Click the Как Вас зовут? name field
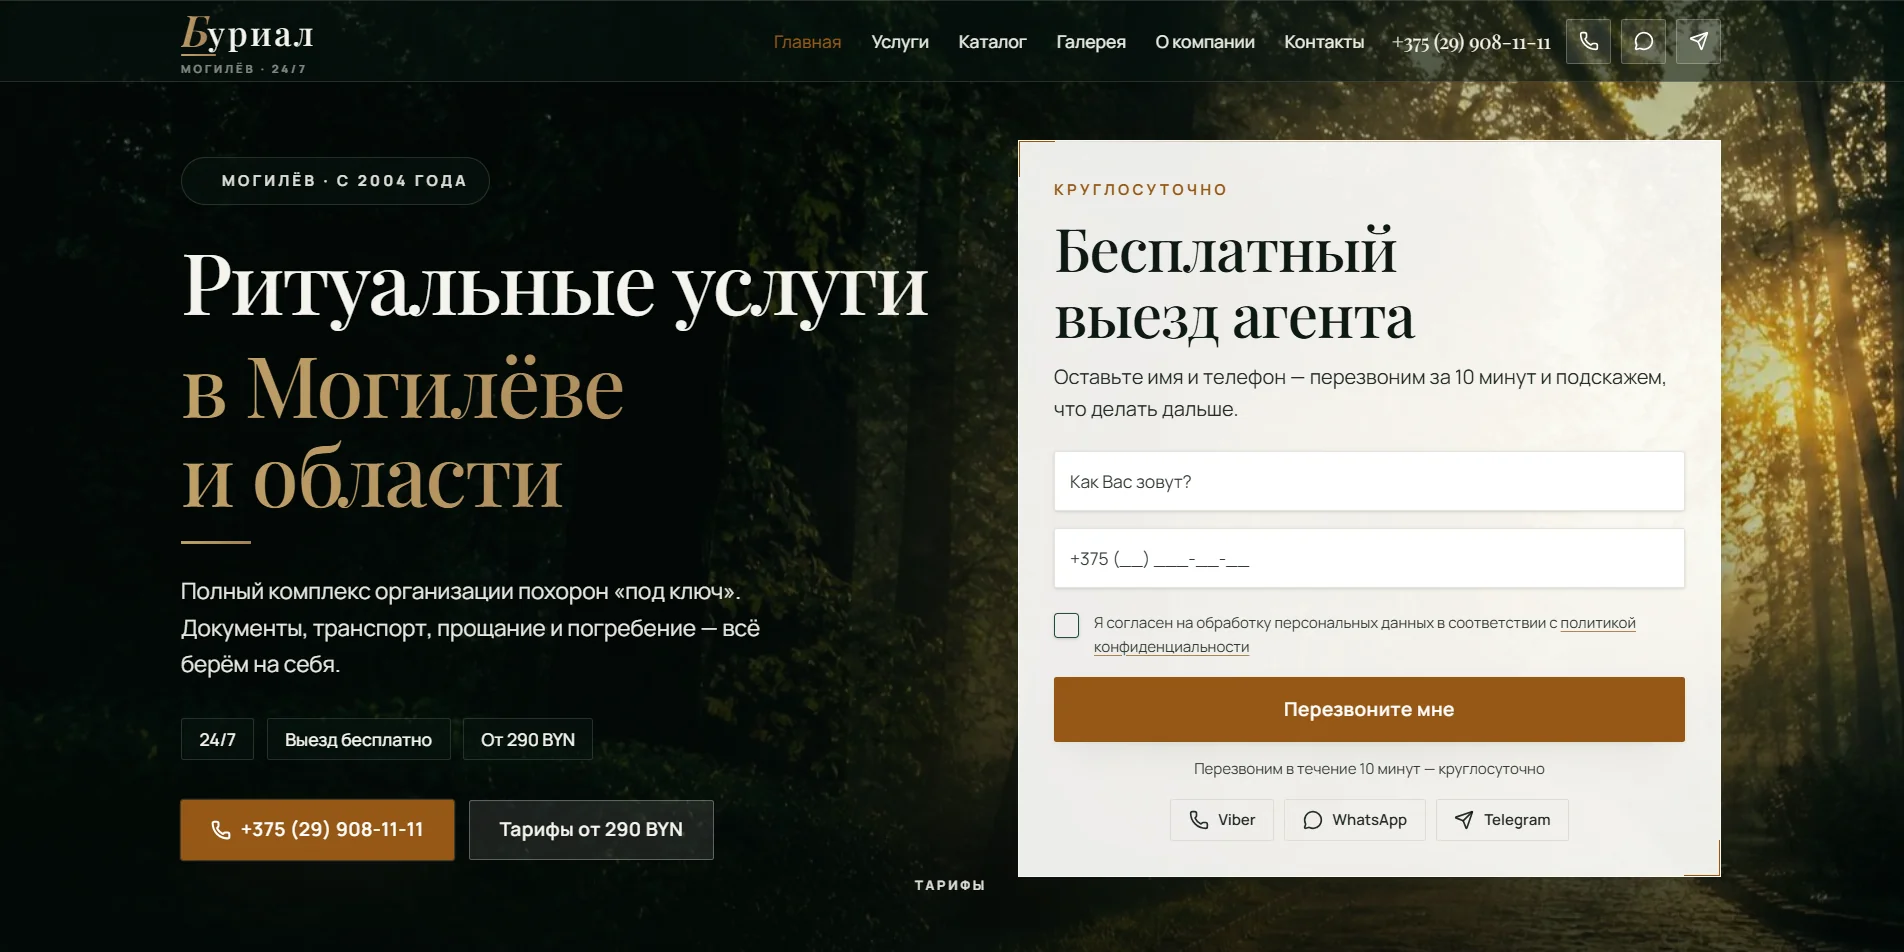Image resolution: width=1904 pixels, height=952 pixels. click(x=1369, y=481)
